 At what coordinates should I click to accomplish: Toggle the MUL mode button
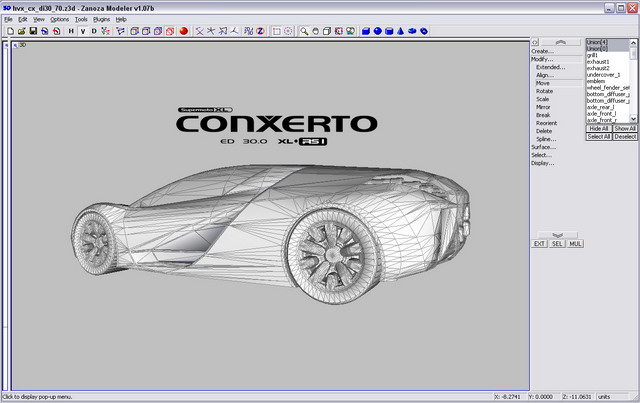pyautogui.click(x=575, y=243)
